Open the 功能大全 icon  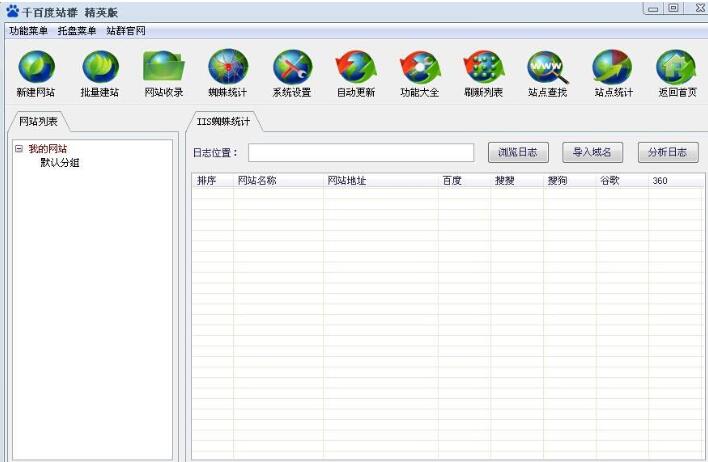click(x=420, y=67)
